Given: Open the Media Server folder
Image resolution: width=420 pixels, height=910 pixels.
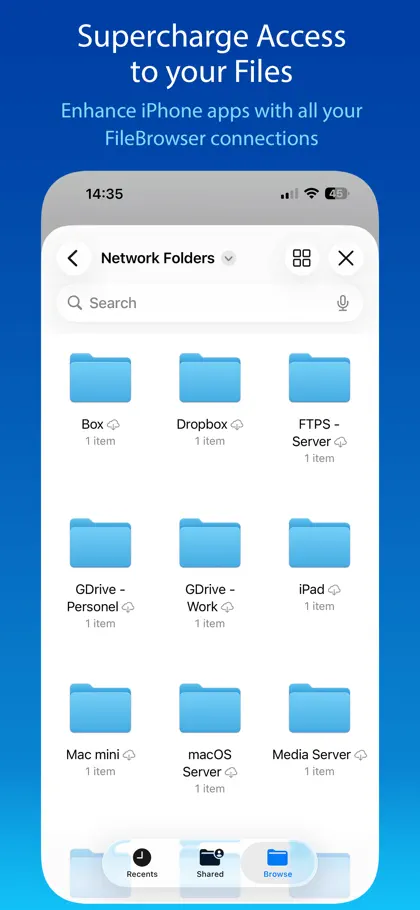Looking at the screenshot, I should coord(320,709).
